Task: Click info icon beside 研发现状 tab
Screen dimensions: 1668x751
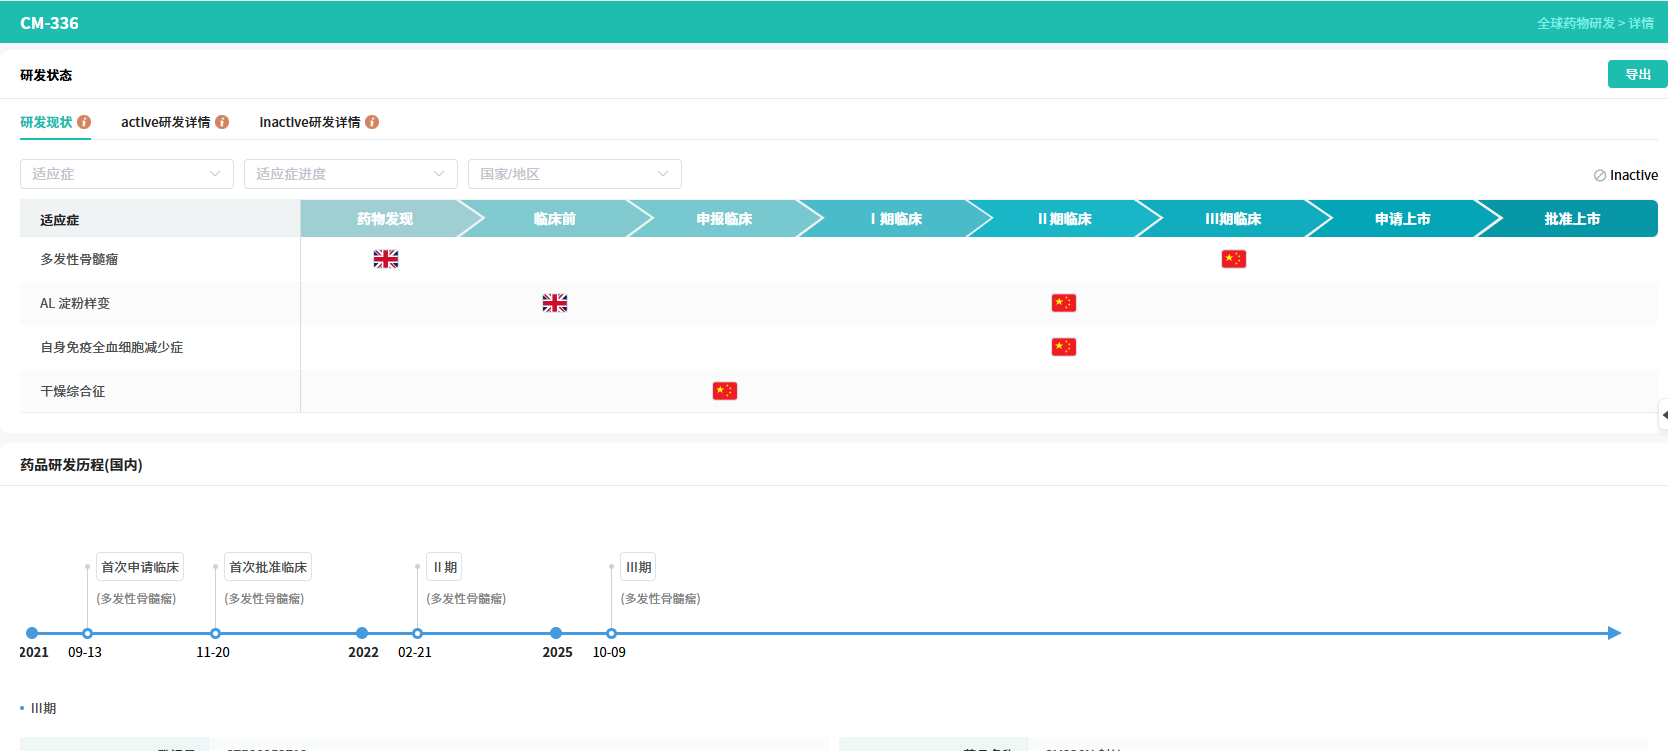Action: pos(84,122)
